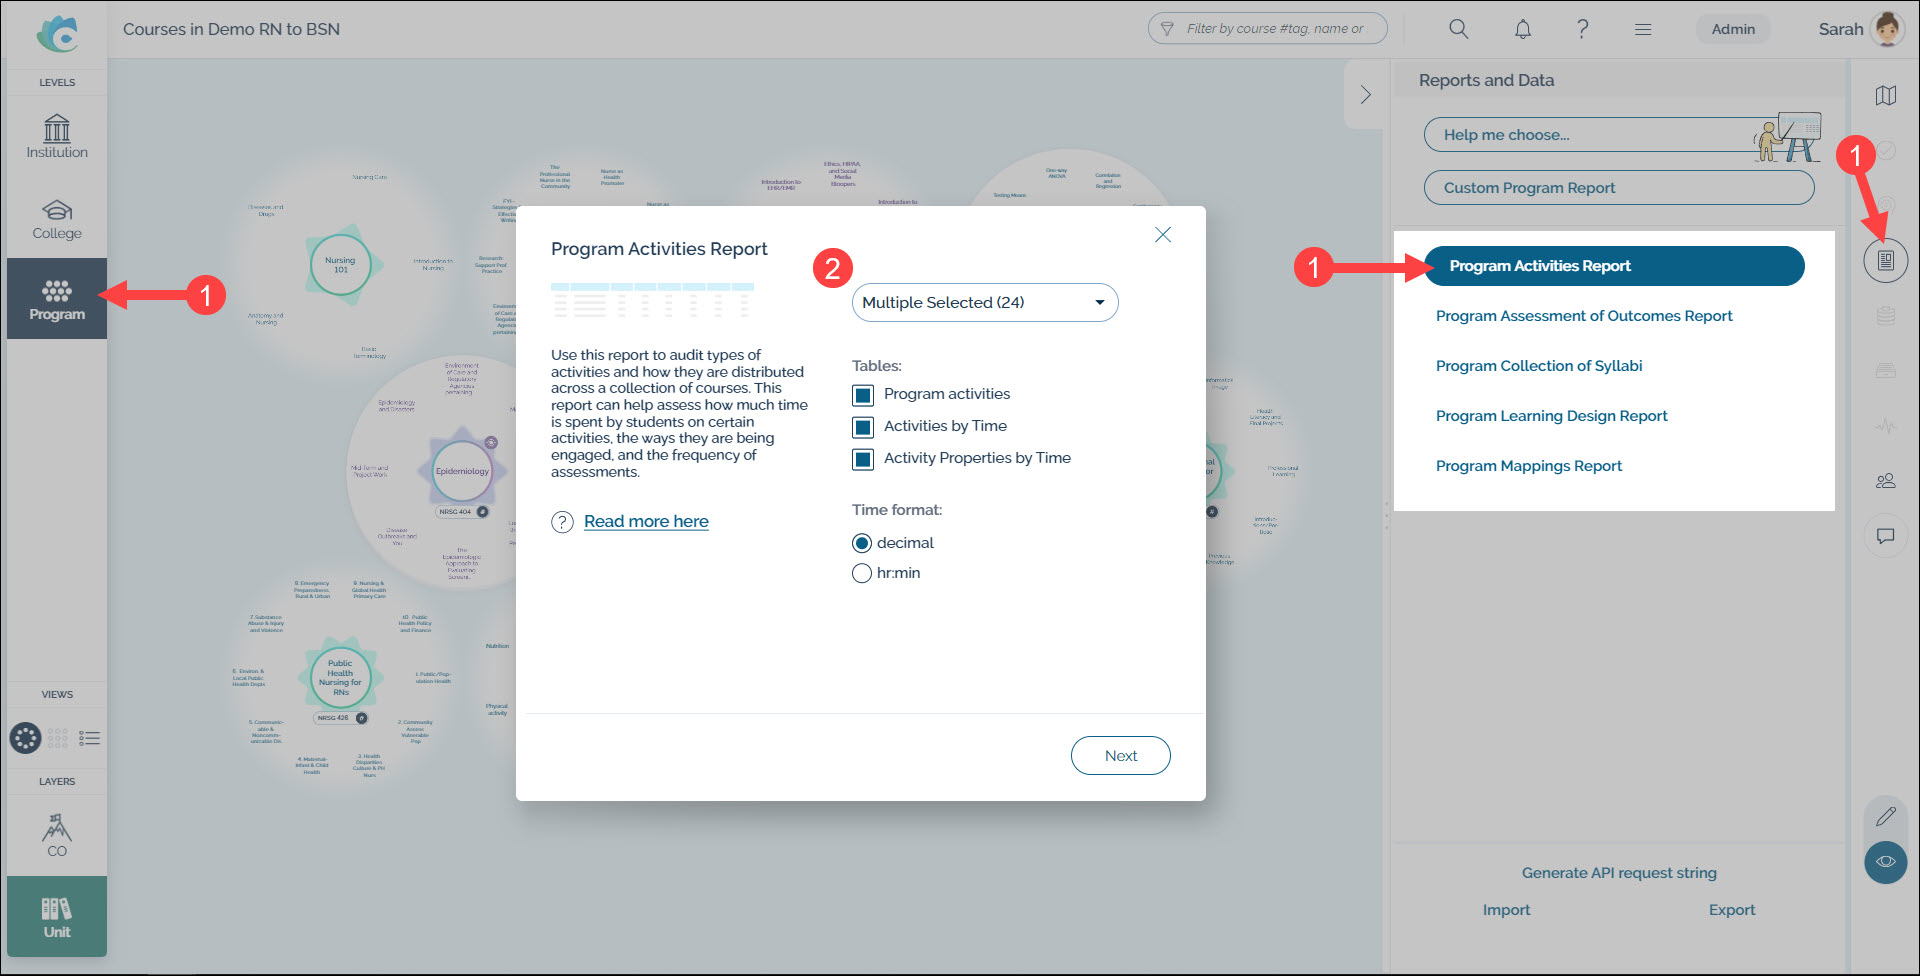Open the notifications bell
This screenshot has height=976, width=1920.
pos(1522,29)
